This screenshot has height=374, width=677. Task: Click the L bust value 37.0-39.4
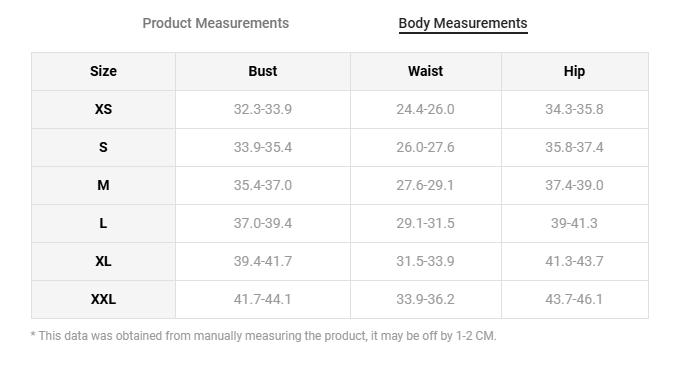[263, 223]
